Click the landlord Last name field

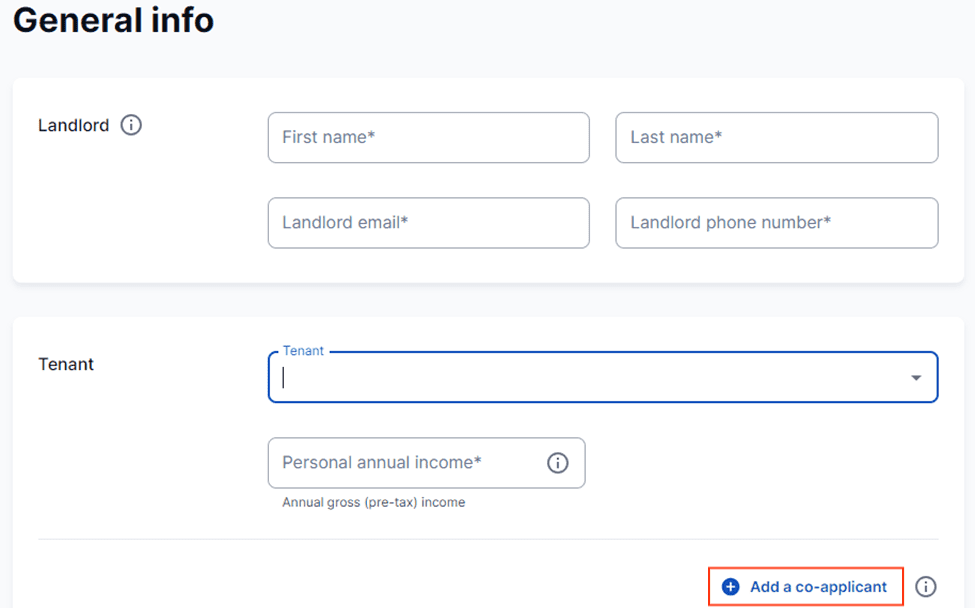tap(776, 137)
